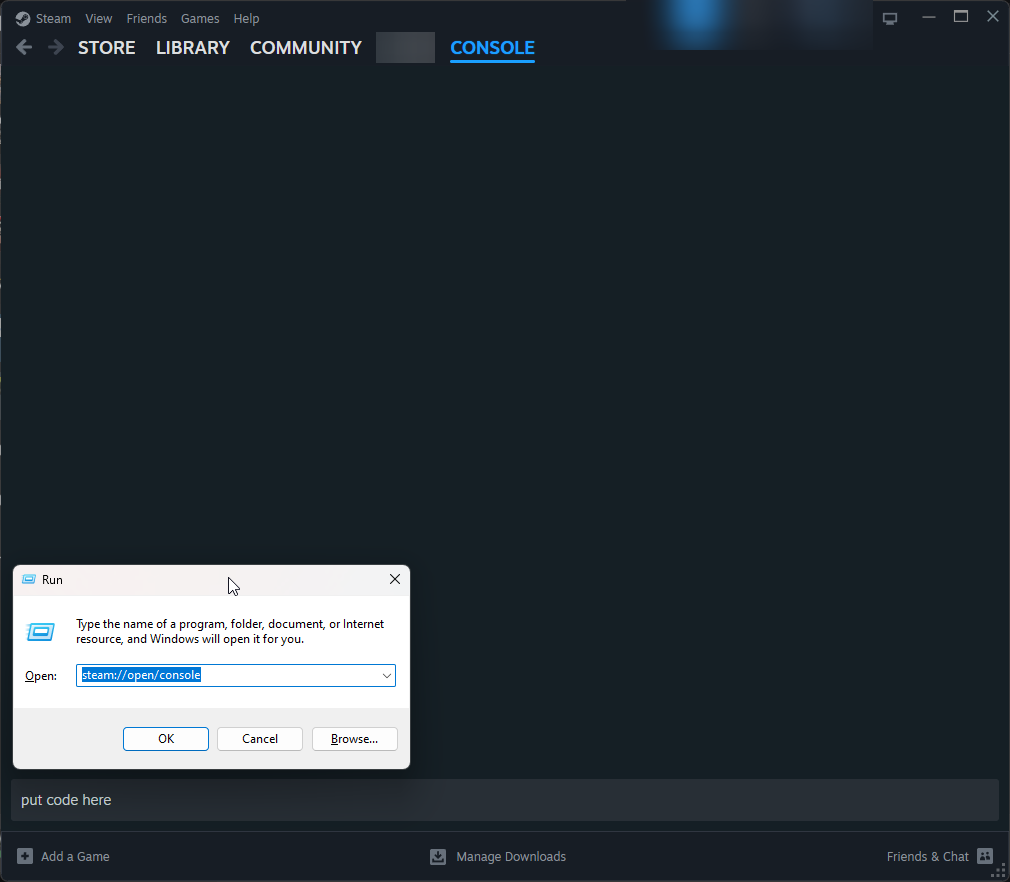Screen dimensions: 1010x882
Task: Enter Big Picture Mode via monitor icon
Action: click(889, 18)
